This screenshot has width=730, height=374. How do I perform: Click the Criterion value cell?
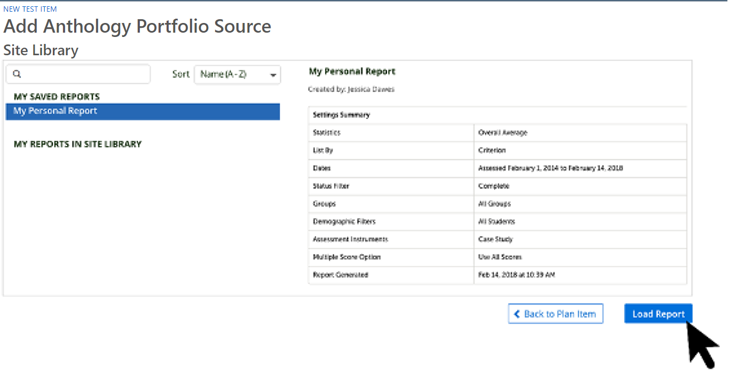(492, 150)
